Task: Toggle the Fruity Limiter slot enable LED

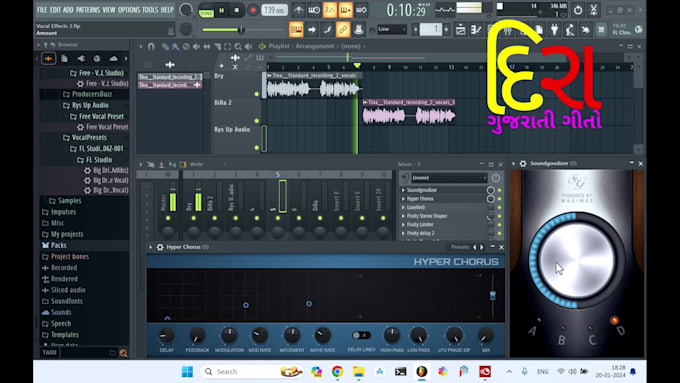Action: (500, 225)
